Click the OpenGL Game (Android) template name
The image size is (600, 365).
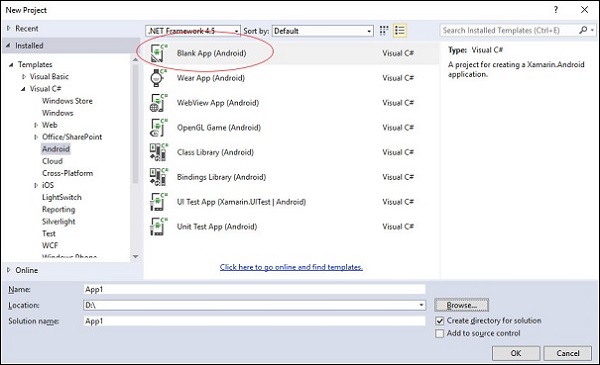[218, 127]
